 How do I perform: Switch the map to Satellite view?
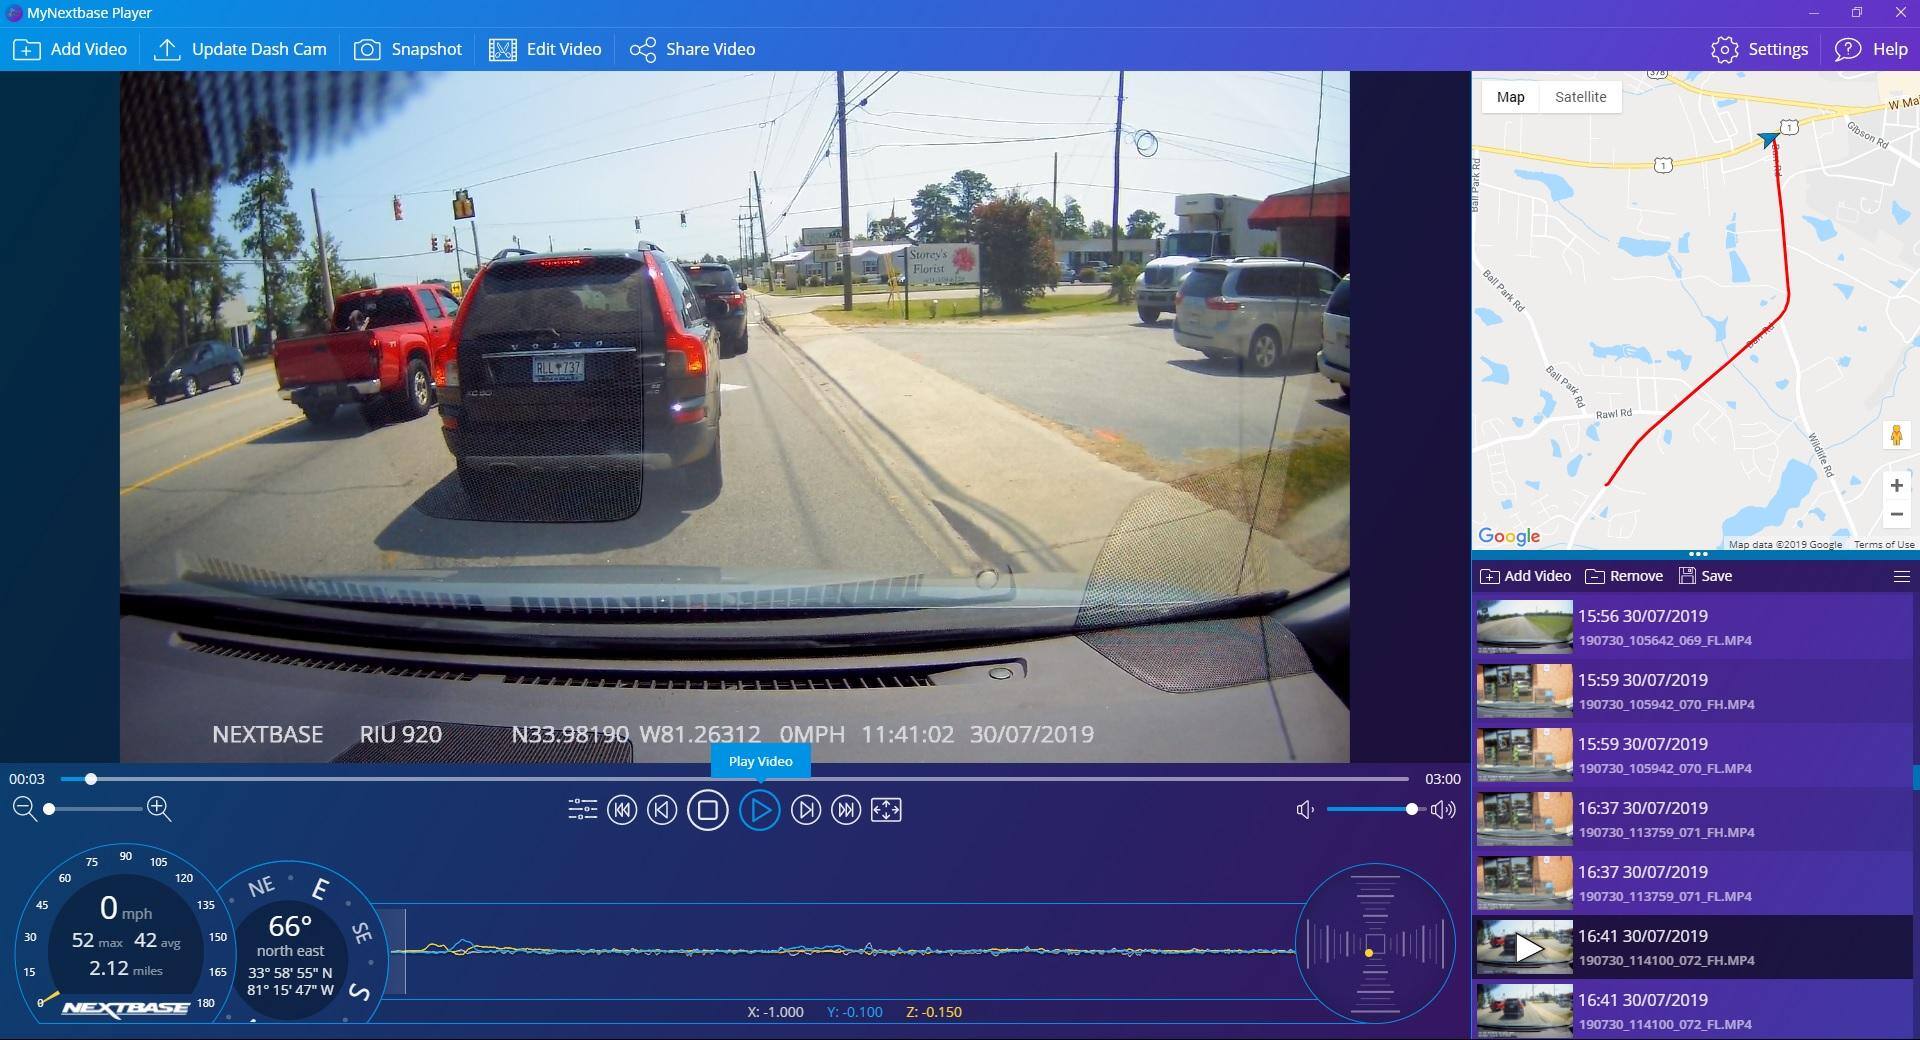[1580, 97]
